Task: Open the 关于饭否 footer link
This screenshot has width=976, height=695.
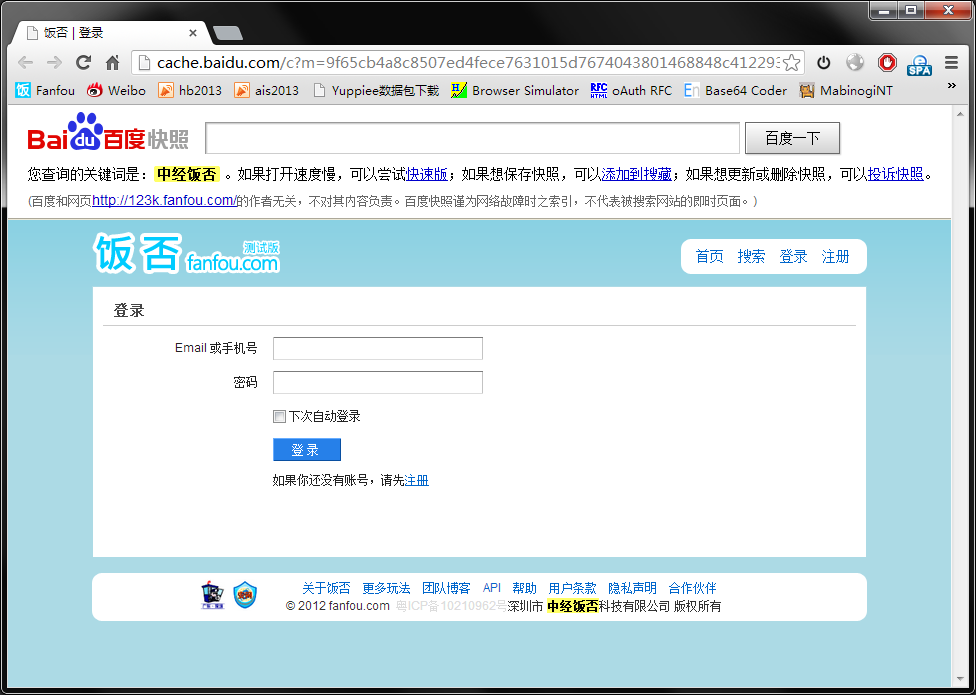Action: [x=326, y=588]
